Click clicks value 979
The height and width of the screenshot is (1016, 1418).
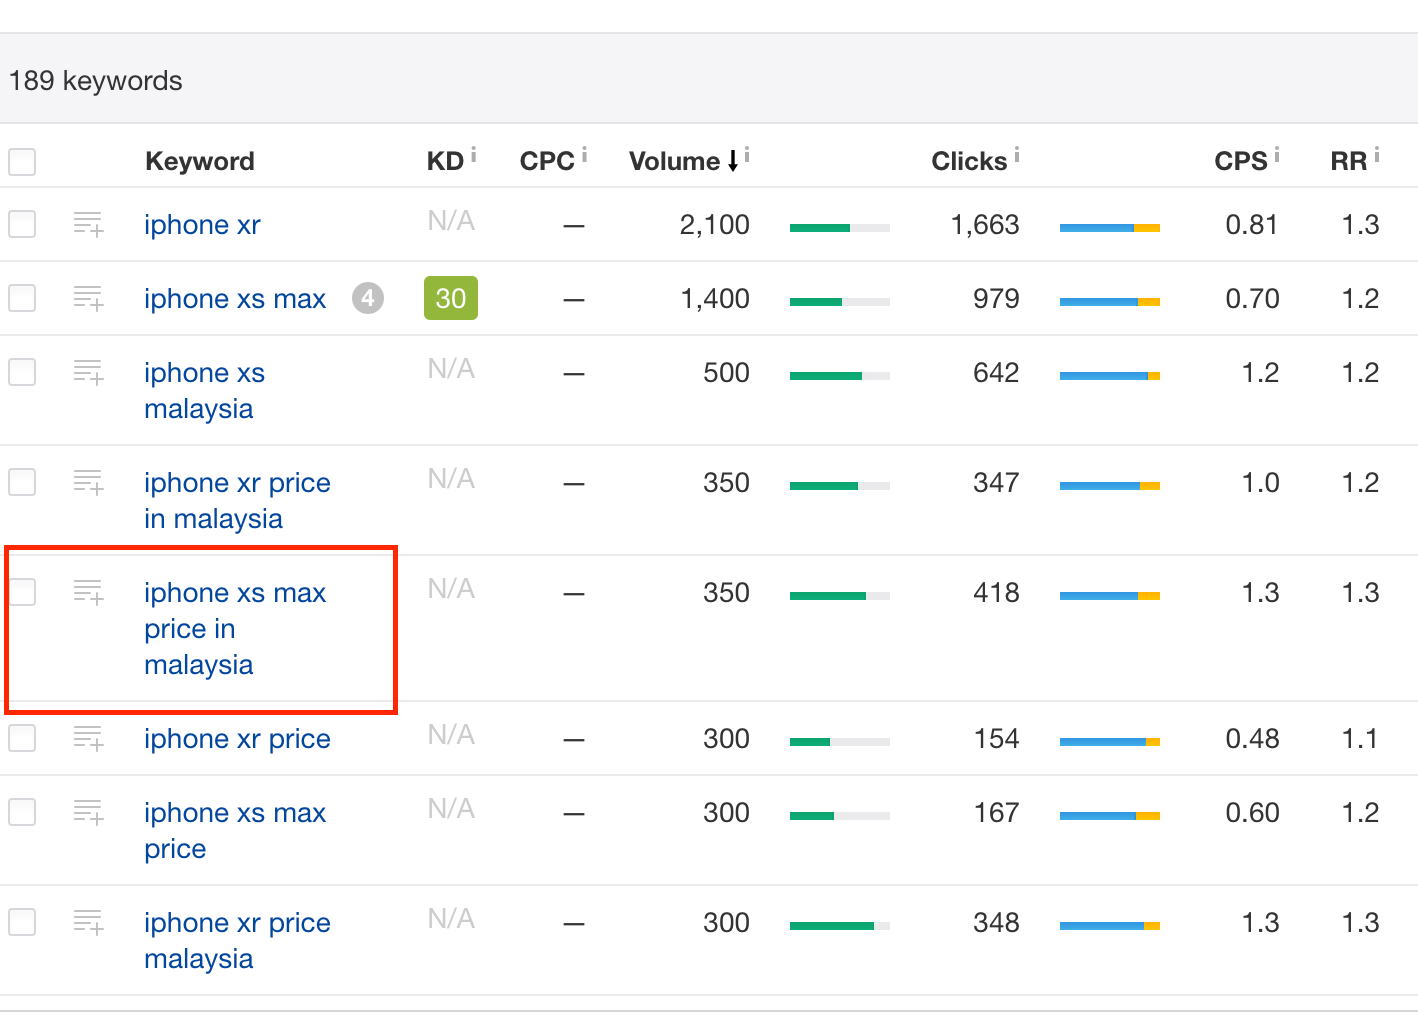[996, 299]
